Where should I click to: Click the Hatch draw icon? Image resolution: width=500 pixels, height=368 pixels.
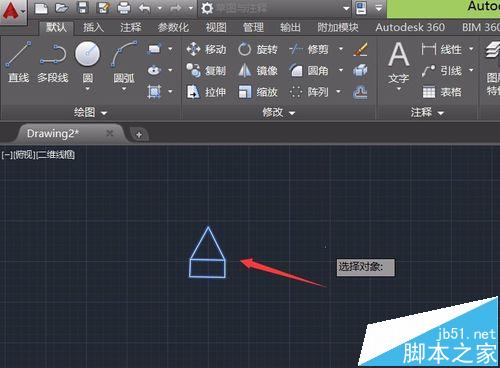click(154, 91)
